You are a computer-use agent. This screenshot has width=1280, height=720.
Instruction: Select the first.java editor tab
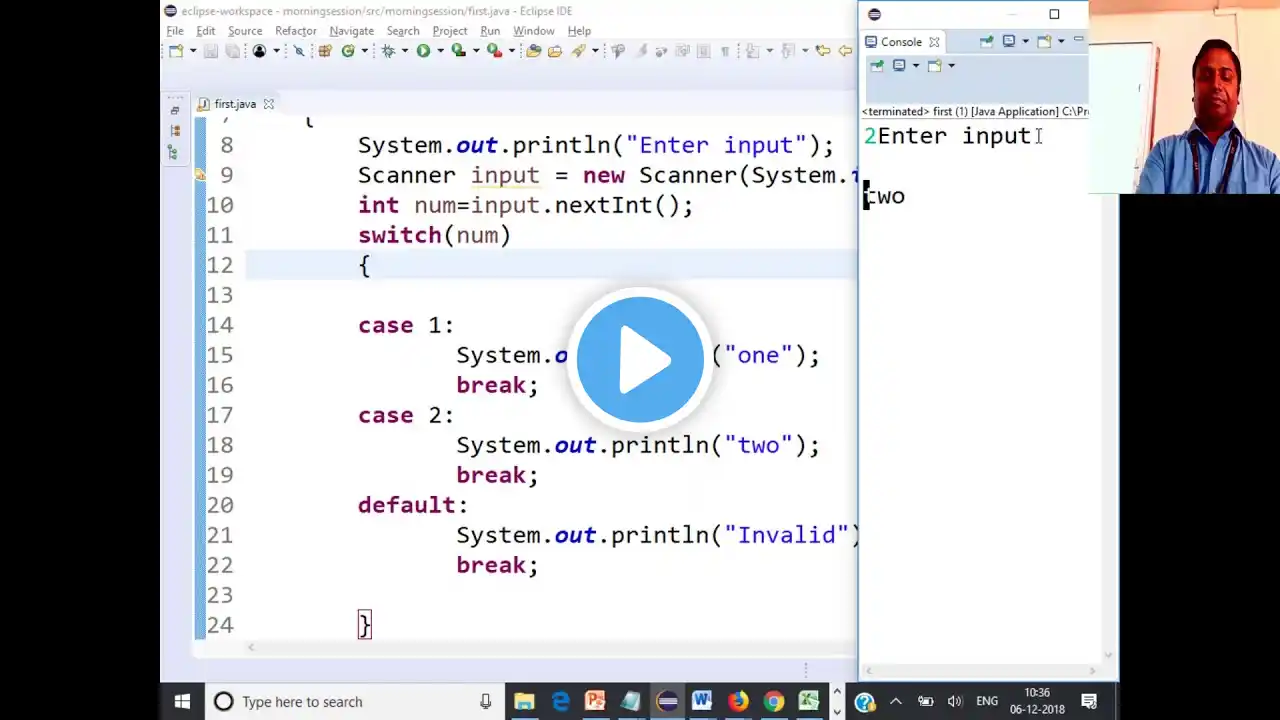(x=234, y=104)
